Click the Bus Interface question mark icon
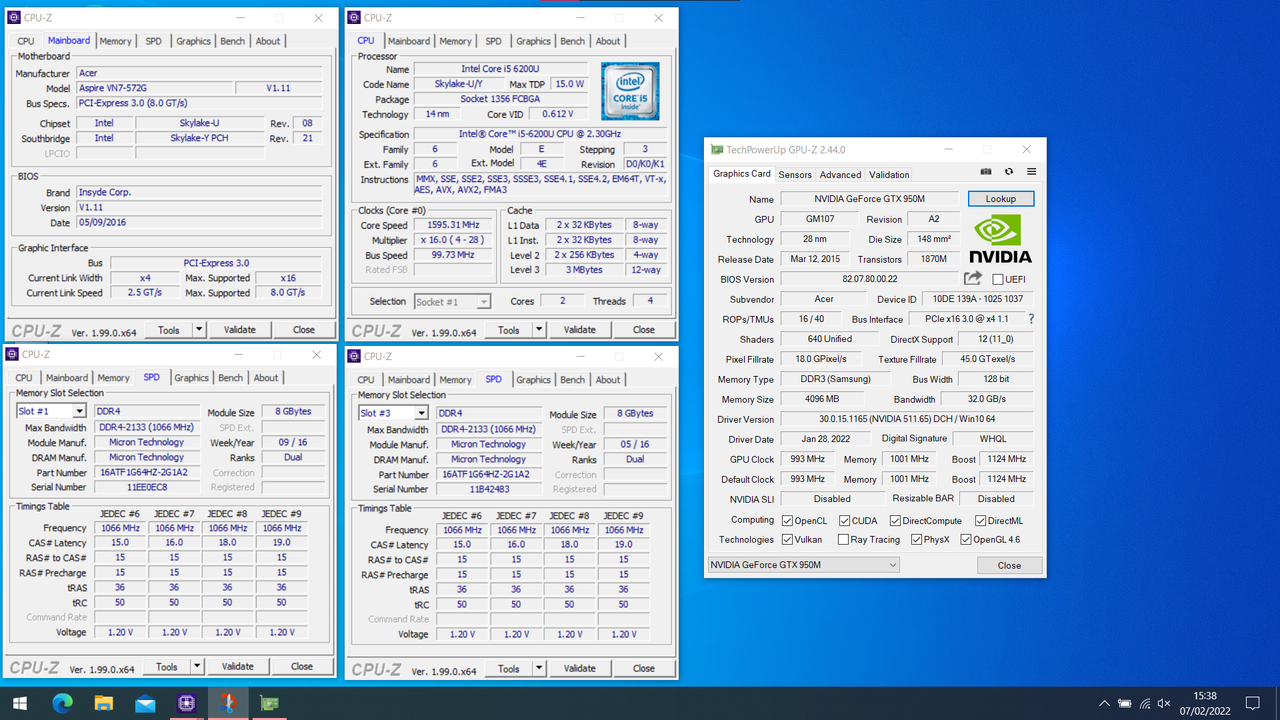This screenshot has height=720, width=1280. [x=1031, y=319]
